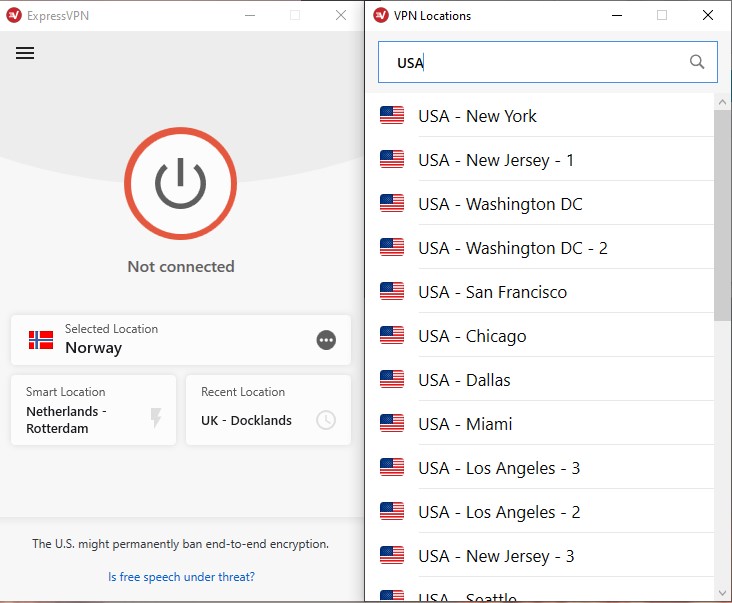
Task: Click the ExpressVPN logo in the main window title bar
Action: (x=14, y=15)
